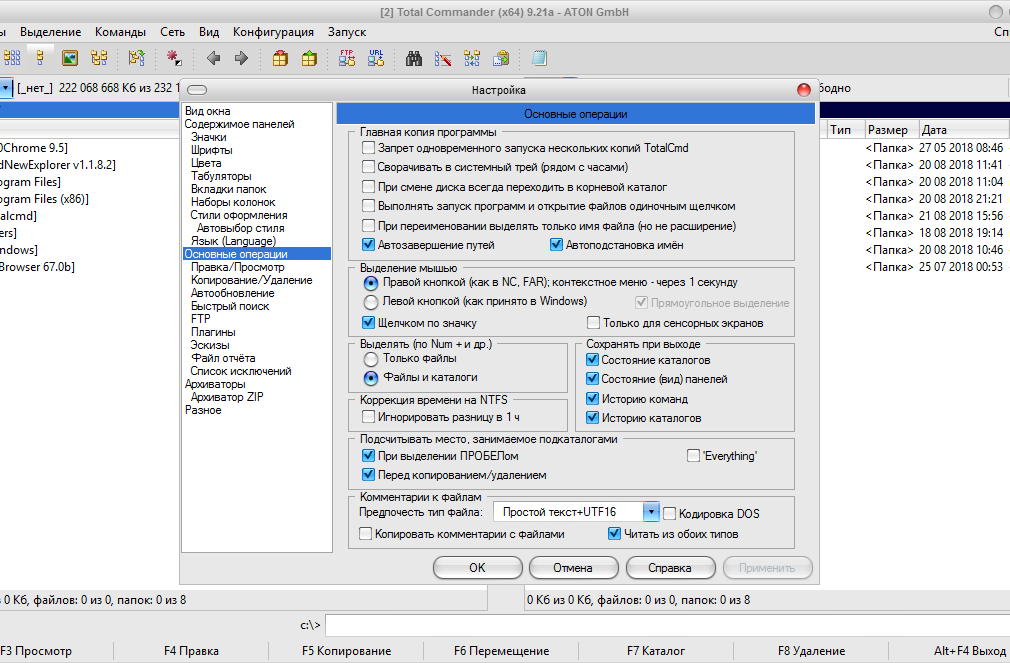
Task: Uncheck Состояние каталогов on exit
Action: (x=593, y=360)
